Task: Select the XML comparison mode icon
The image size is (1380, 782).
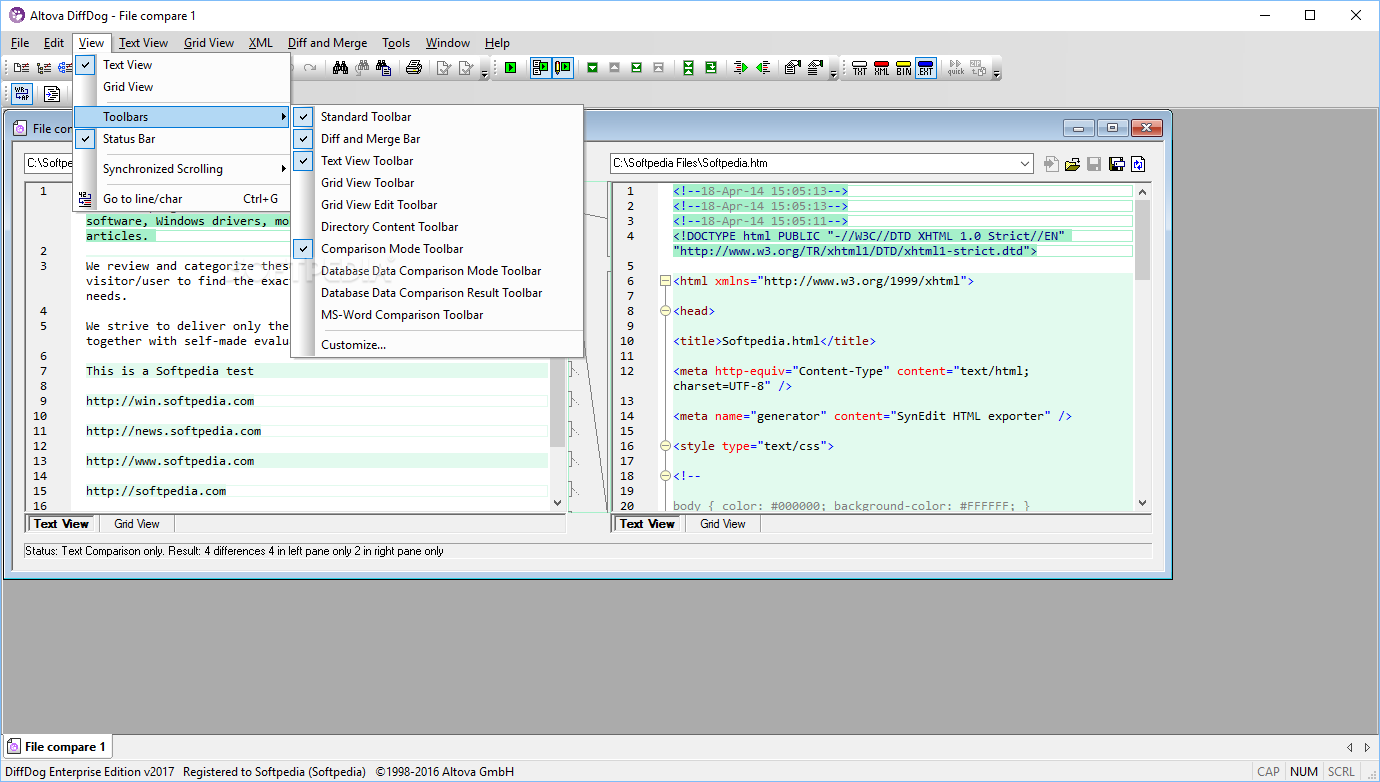Action: click(x=882, y=68)
